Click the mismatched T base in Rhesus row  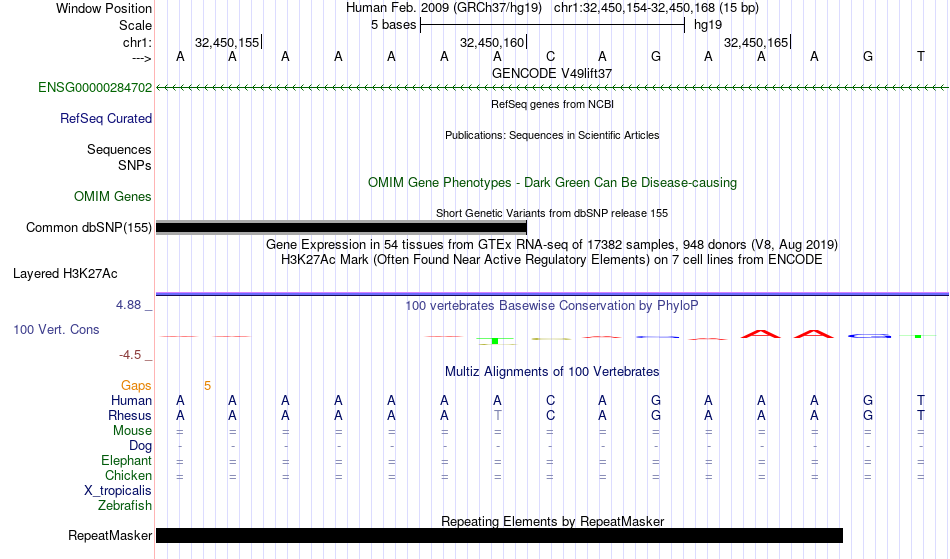497,415
